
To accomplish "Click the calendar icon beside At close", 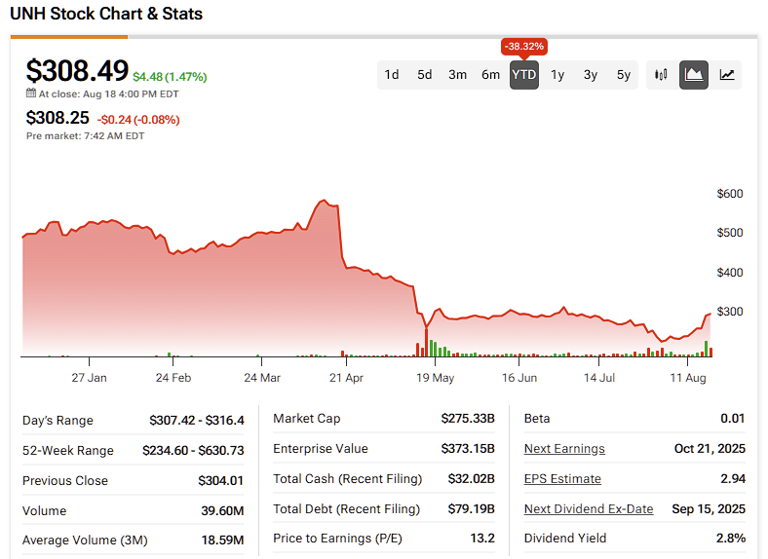I will pos(31,93).
